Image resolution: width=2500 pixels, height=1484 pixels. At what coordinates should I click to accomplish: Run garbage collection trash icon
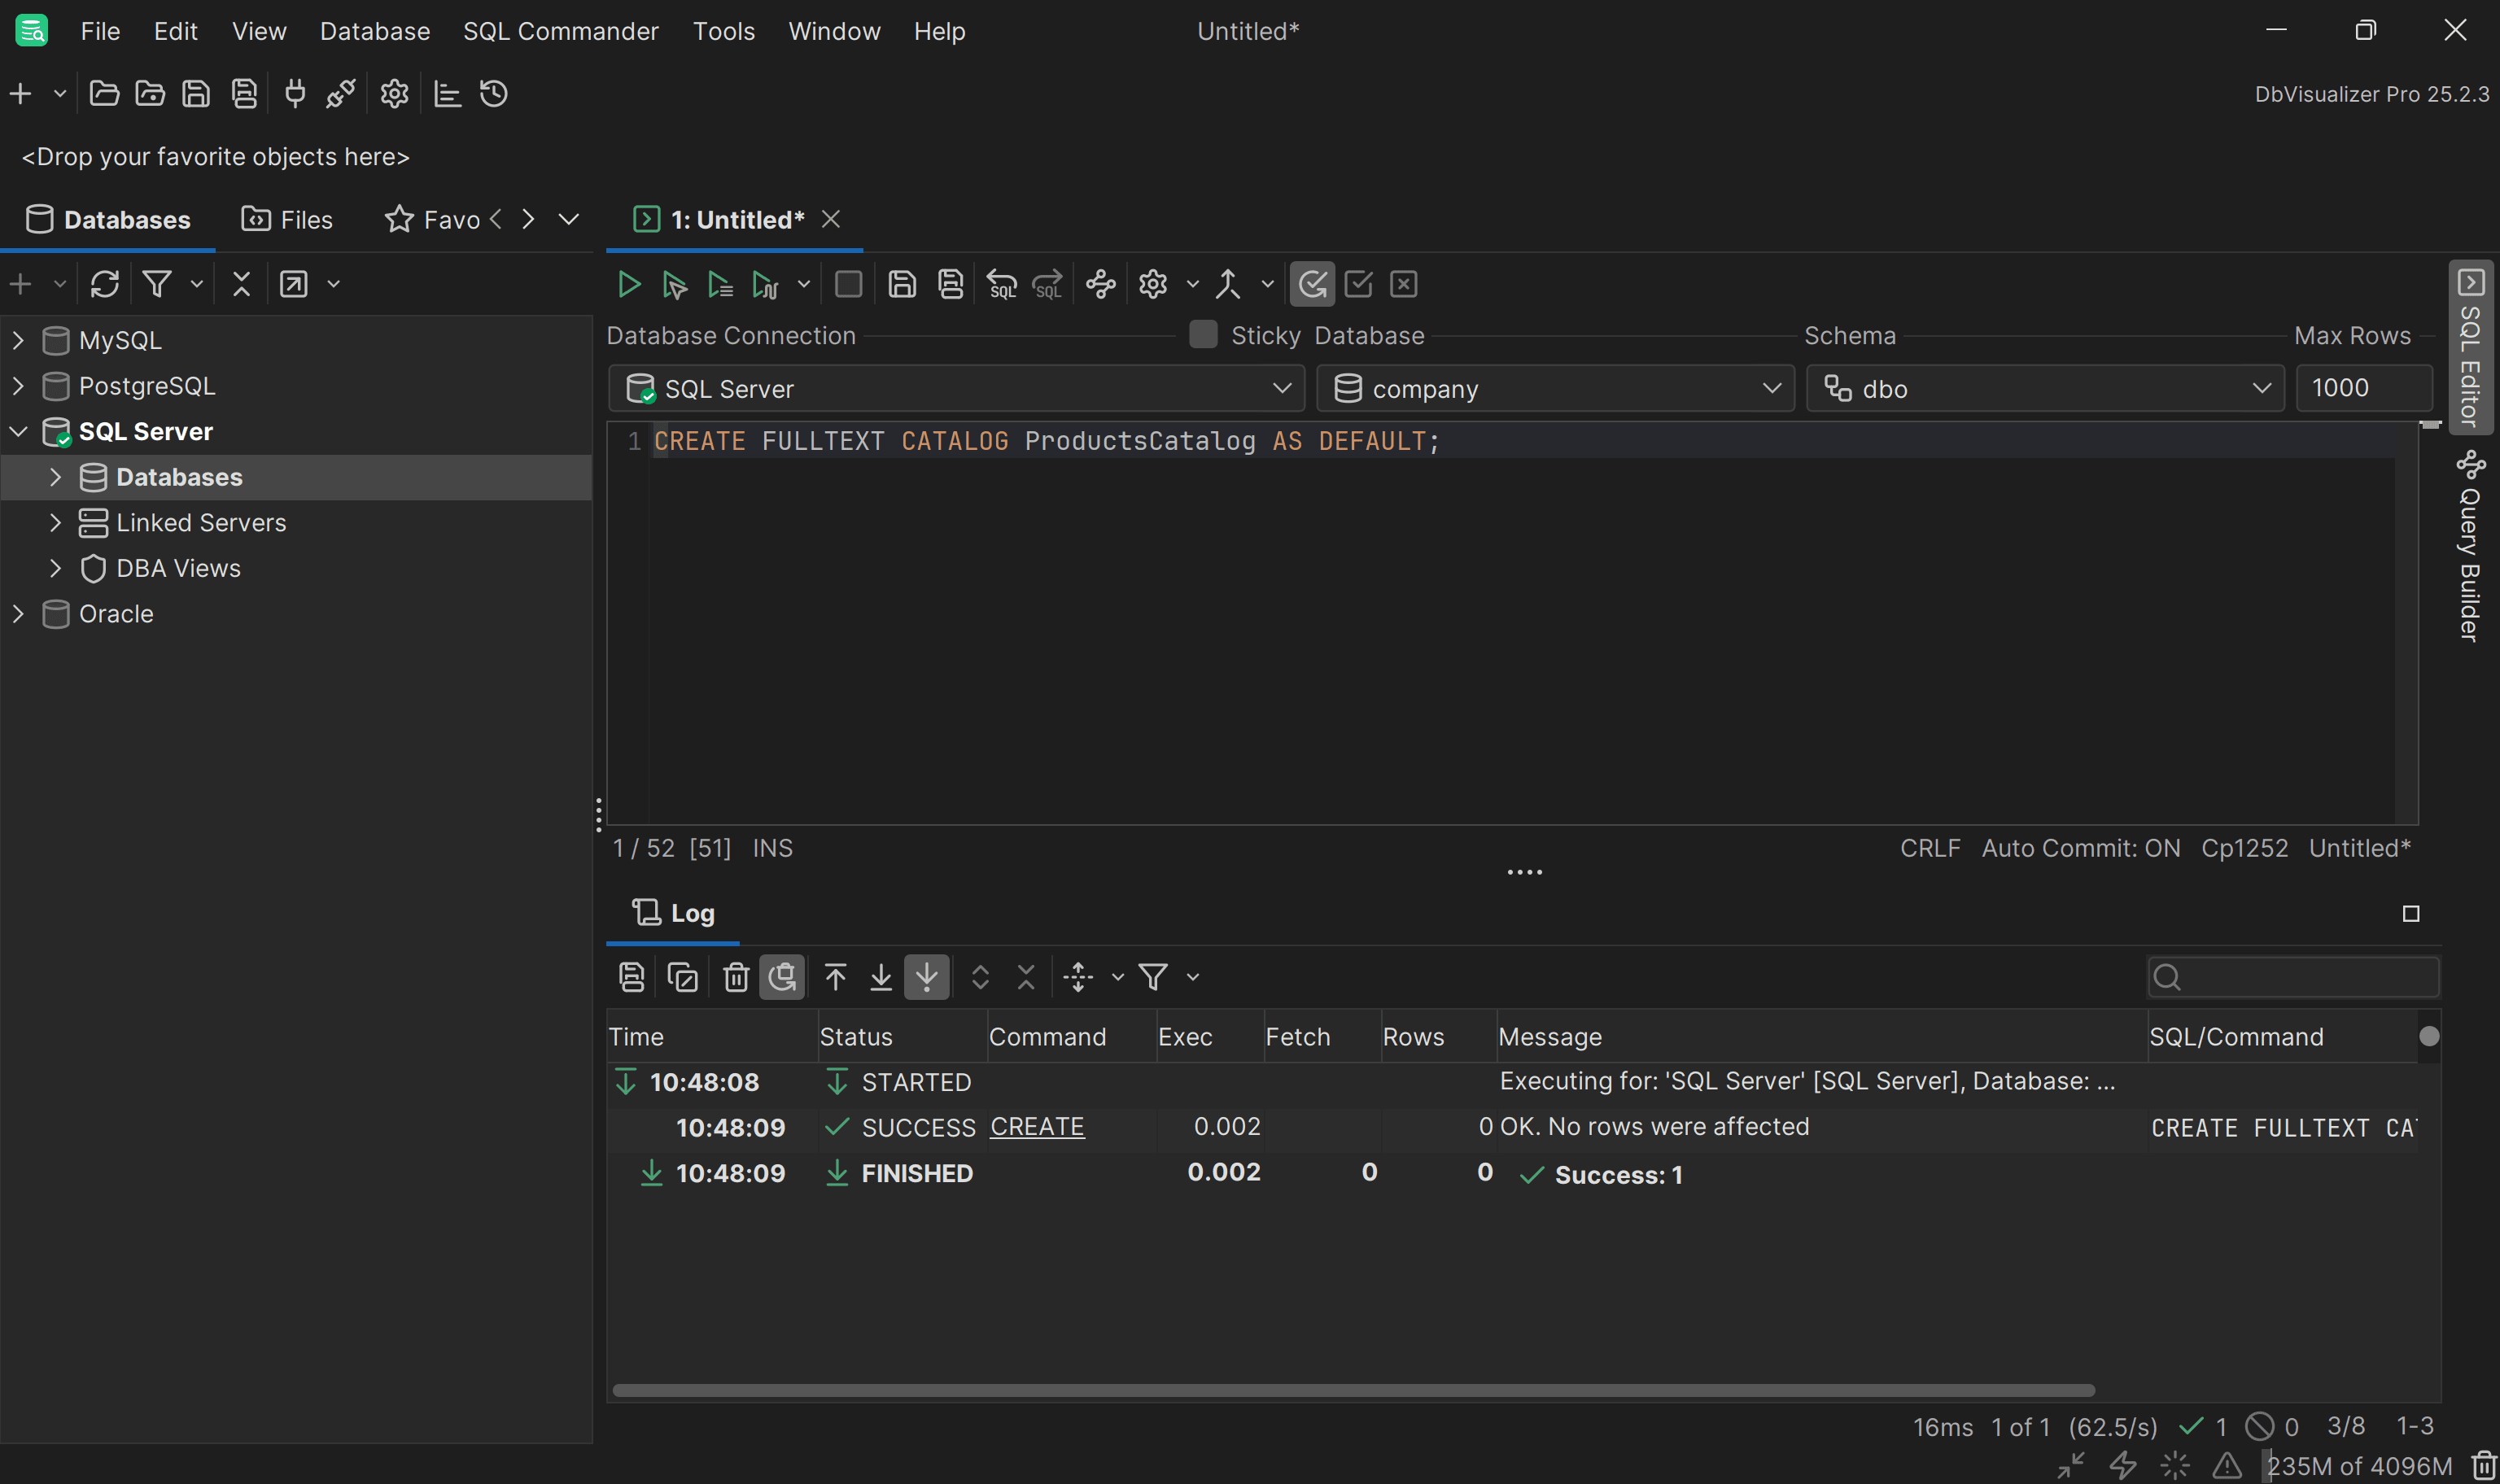(2483, 1466)
